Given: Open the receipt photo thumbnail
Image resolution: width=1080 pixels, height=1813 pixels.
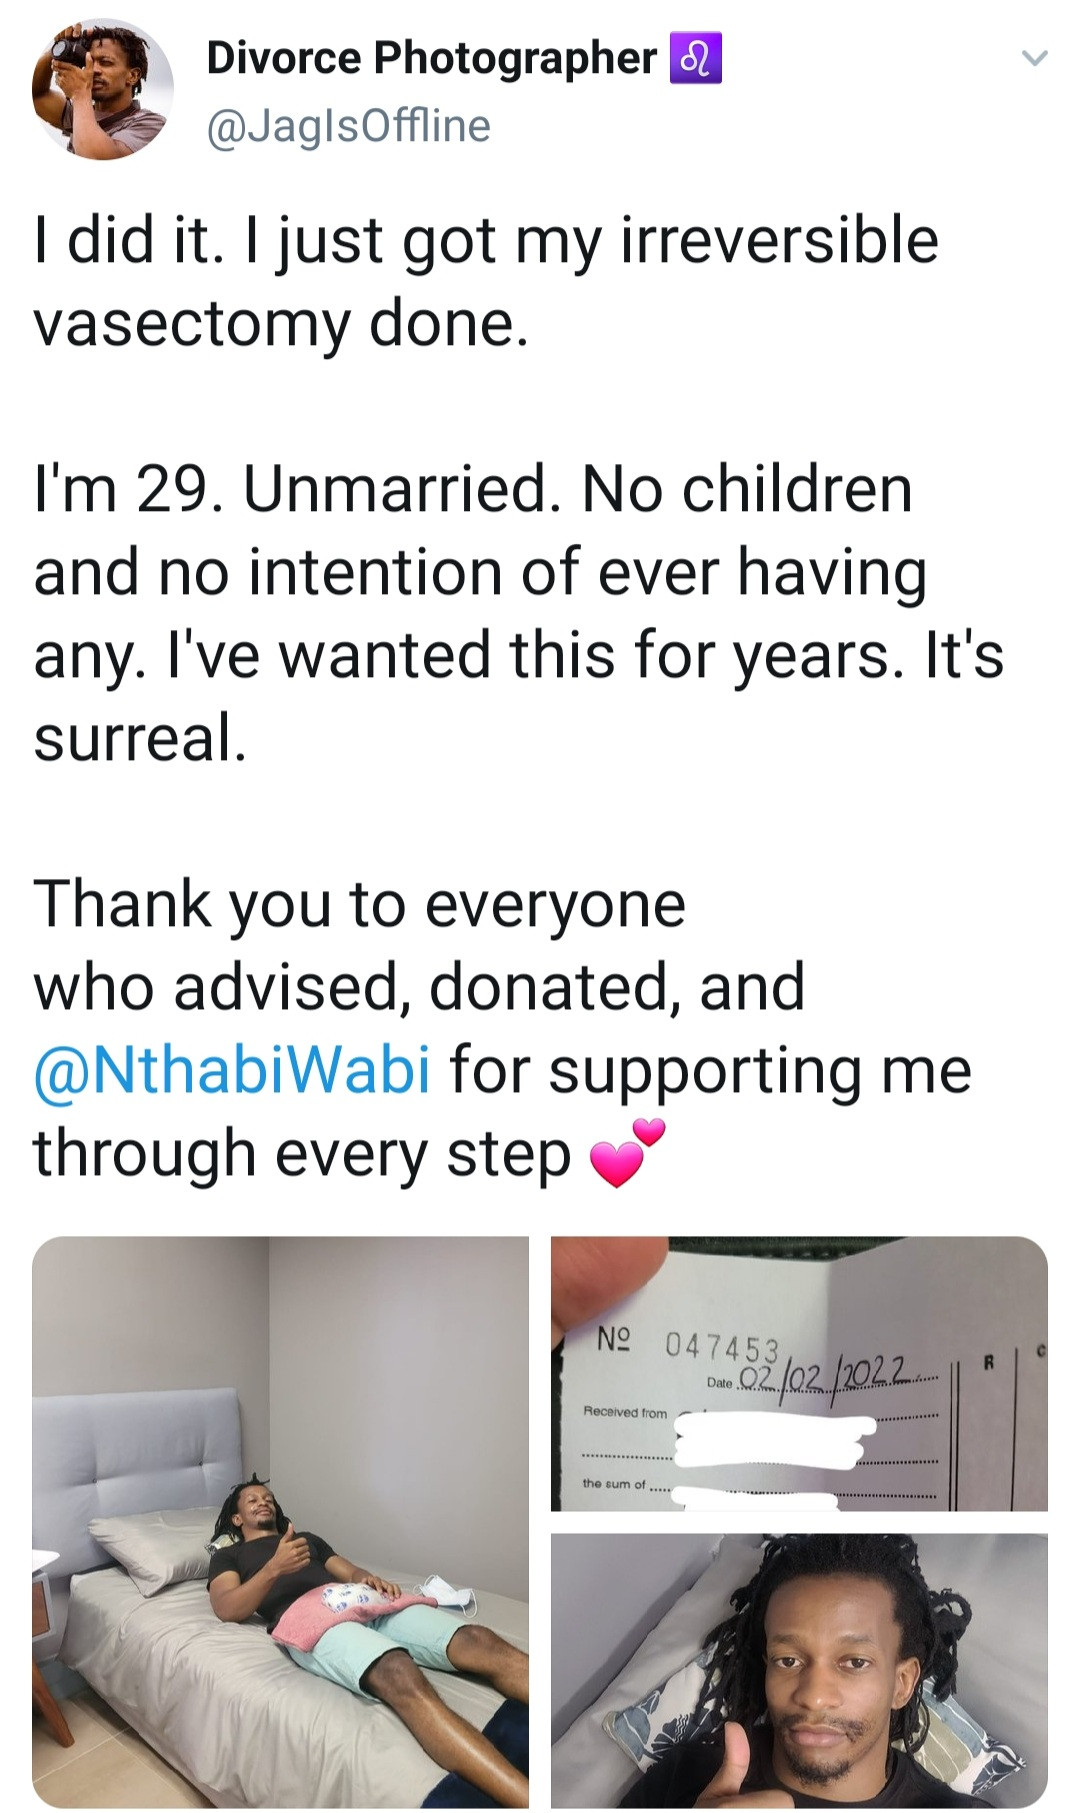Looking at the screenshot, I should (x=798, y=1373).
